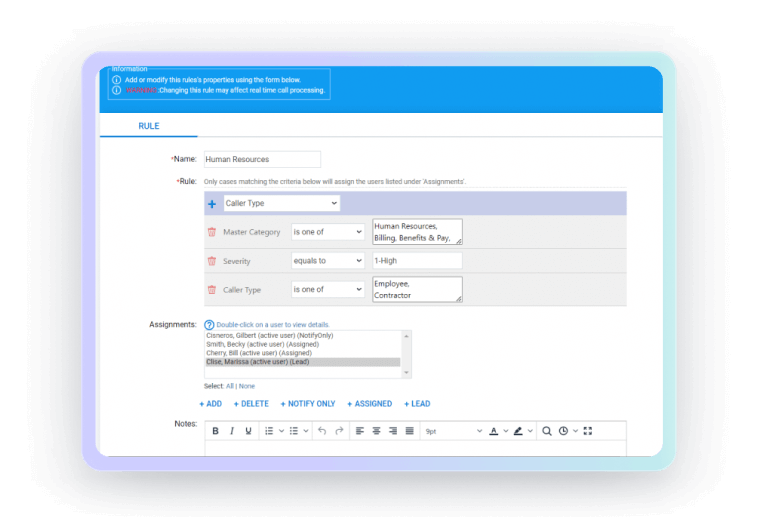Expand the Severity 'equals to' operator dropdown
This screenshot has height=523, width=757.
point(328,261)
